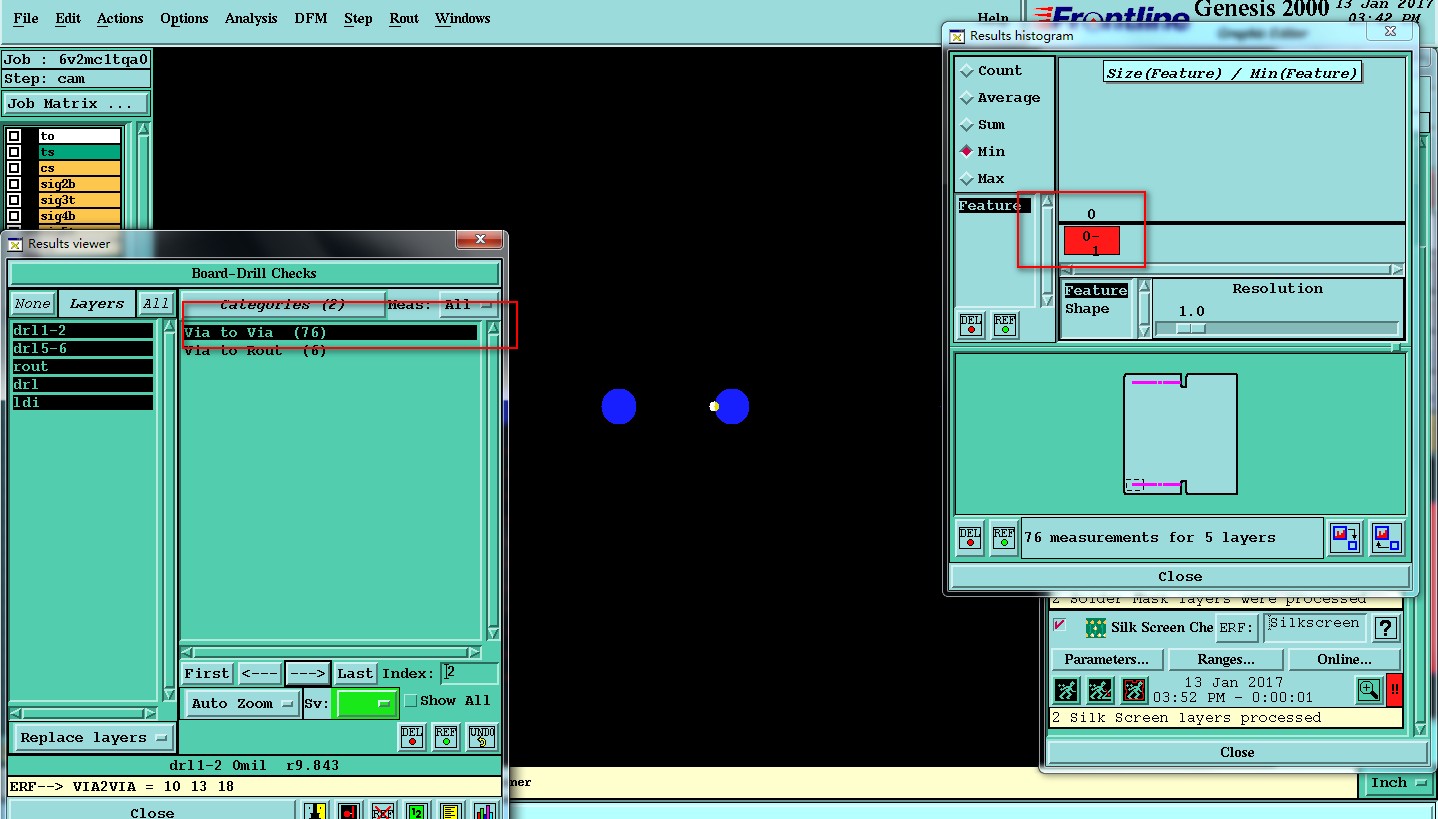The image size is (1438, 819).
Task: Click DEL icon under histogram Feature list
Action: click(x=970, y=325)
